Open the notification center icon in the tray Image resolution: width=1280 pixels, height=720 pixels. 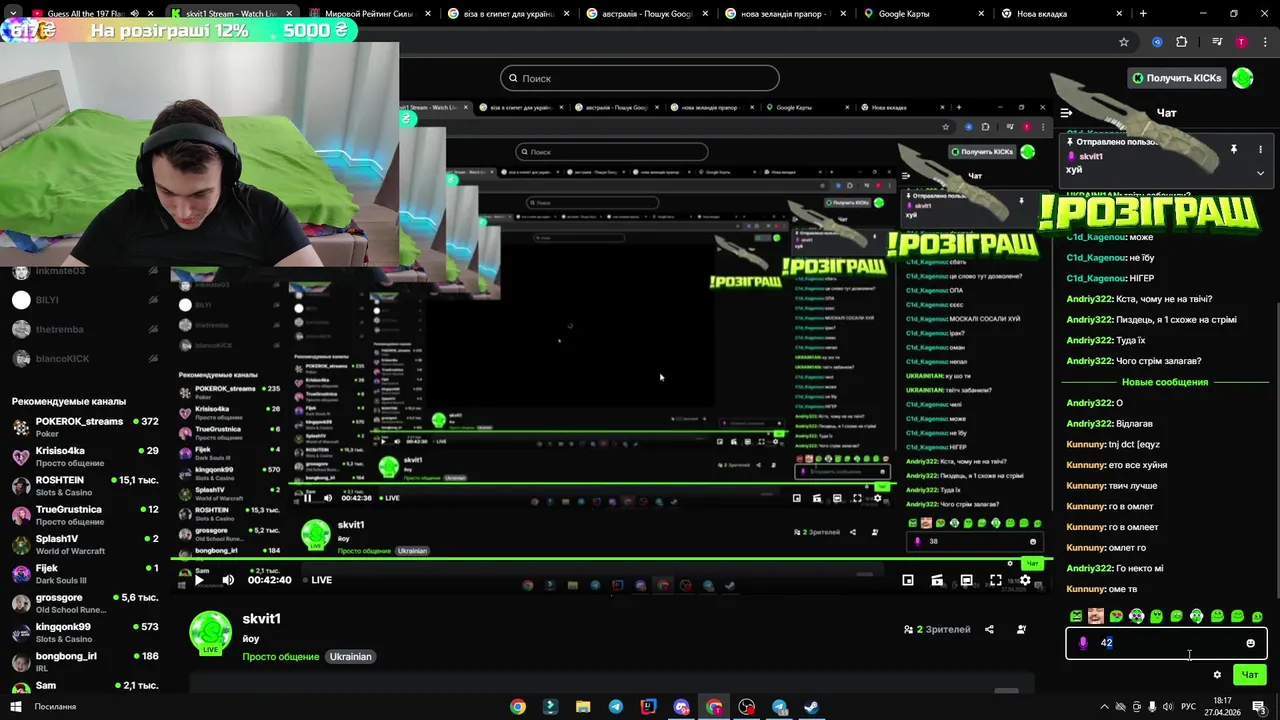(1259, 707)
